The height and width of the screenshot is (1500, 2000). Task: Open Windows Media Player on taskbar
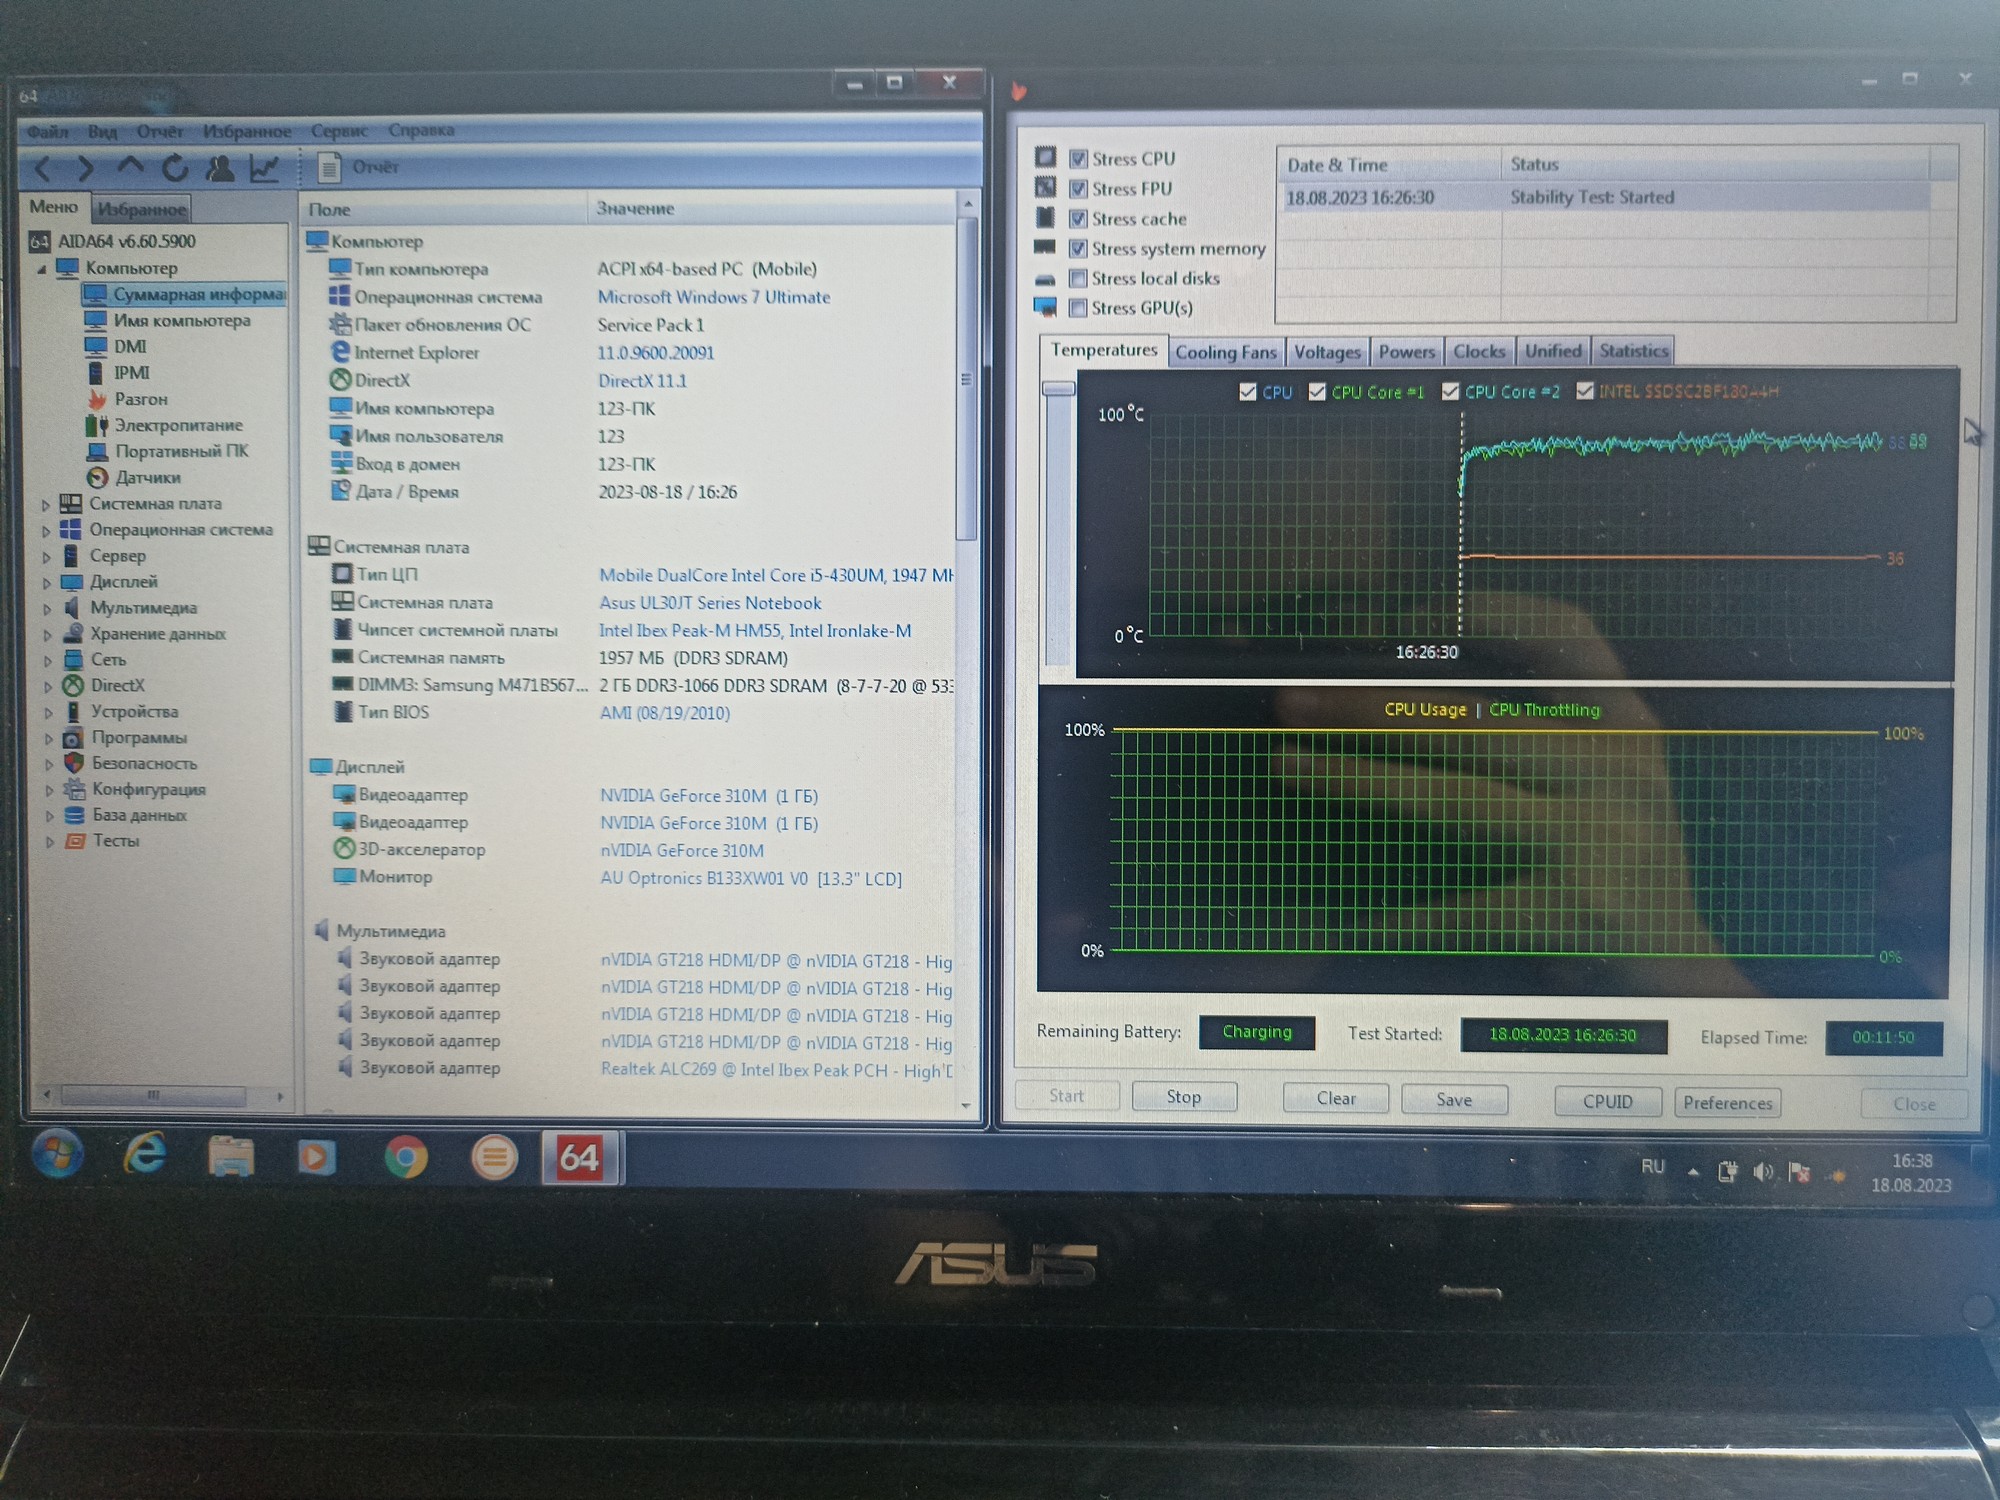click(316, 1157)
